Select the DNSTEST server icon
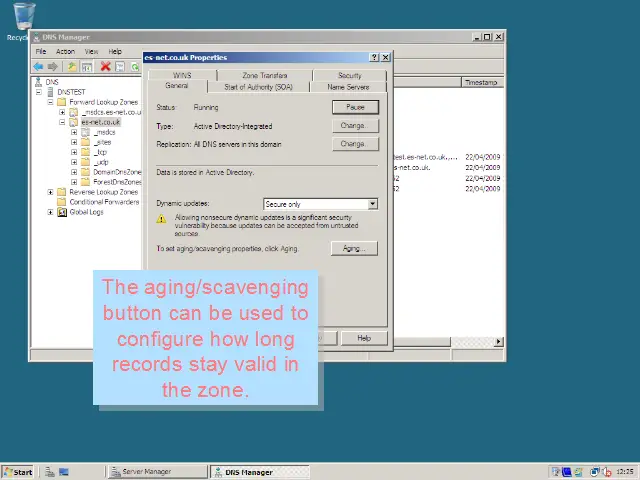The image size is (640, 480). point(50,92)
